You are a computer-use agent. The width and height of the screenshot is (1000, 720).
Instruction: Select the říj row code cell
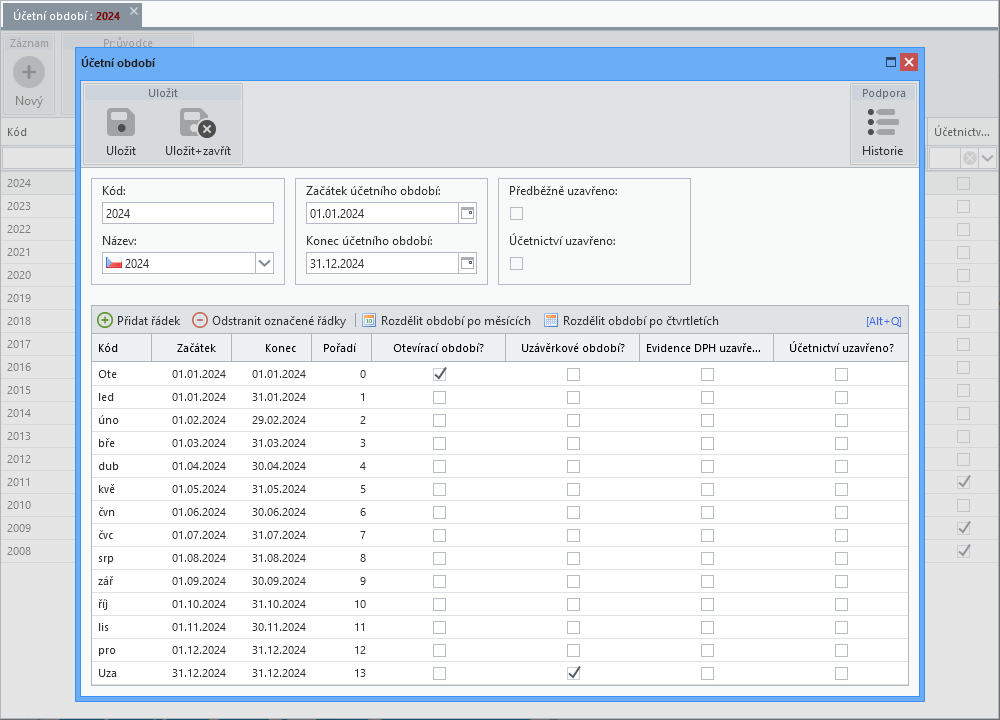pos(121,604)
